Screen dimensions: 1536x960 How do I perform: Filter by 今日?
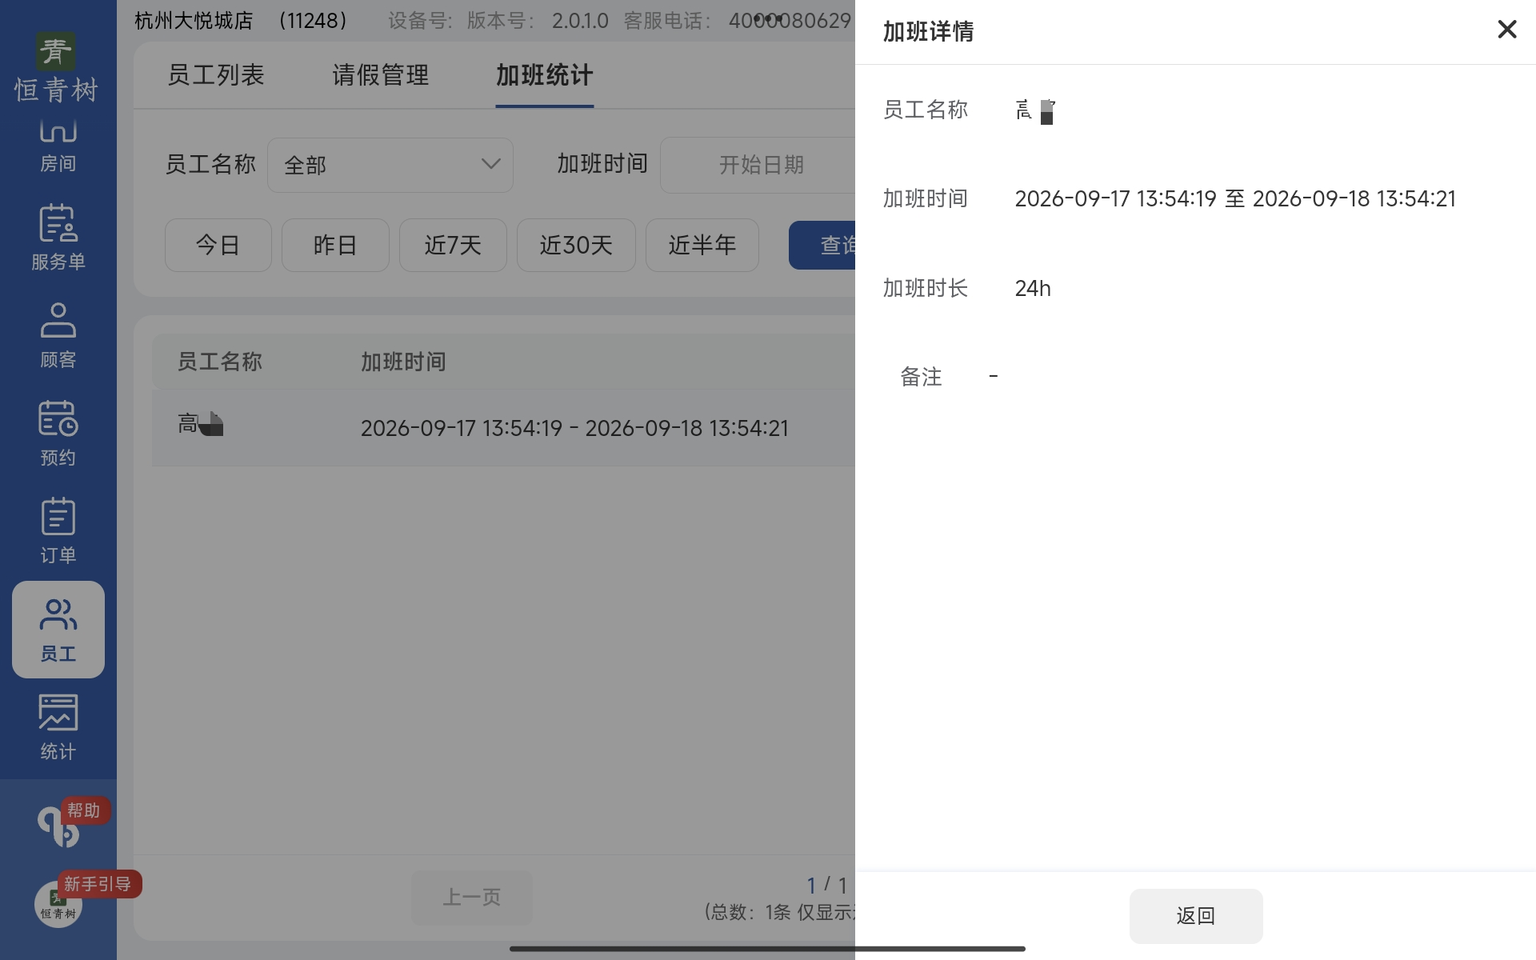pyautogui.click(x=218, y=245)
